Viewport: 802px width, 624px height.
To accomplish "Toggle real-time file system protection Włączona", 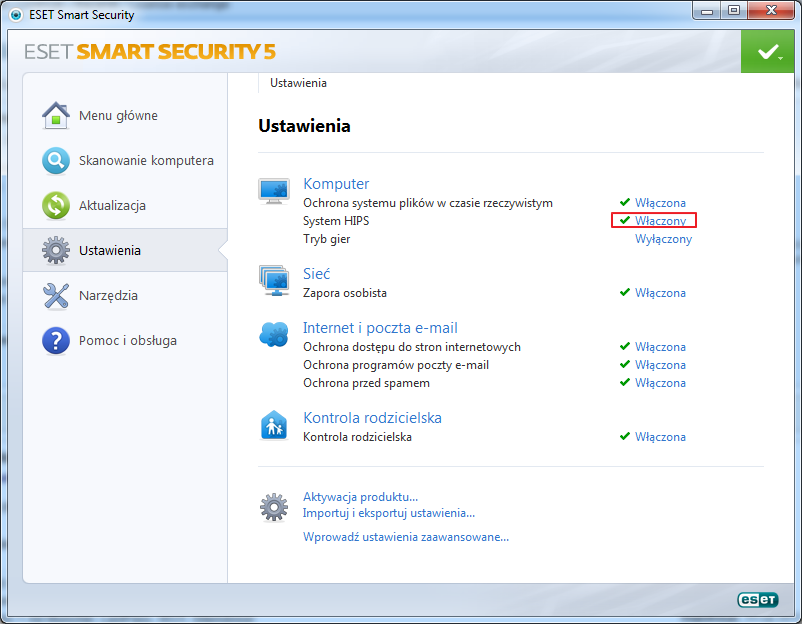I will tap(660, 203).
